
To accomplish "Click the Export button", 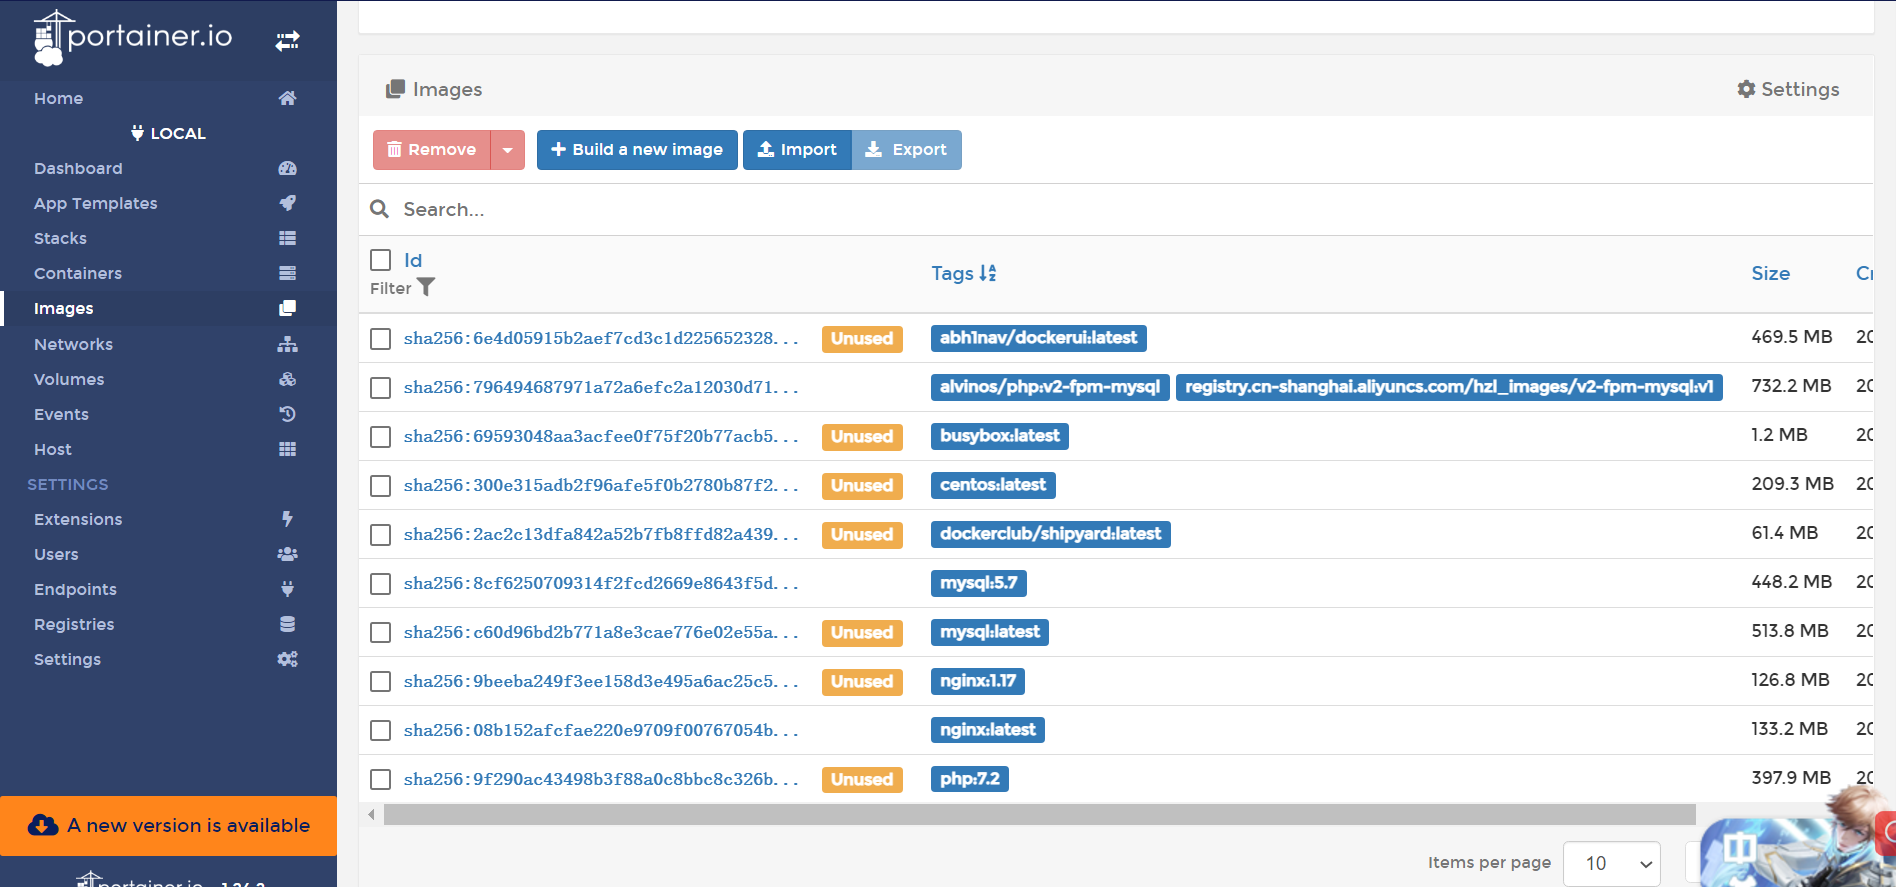I will (x=907, y=150).
